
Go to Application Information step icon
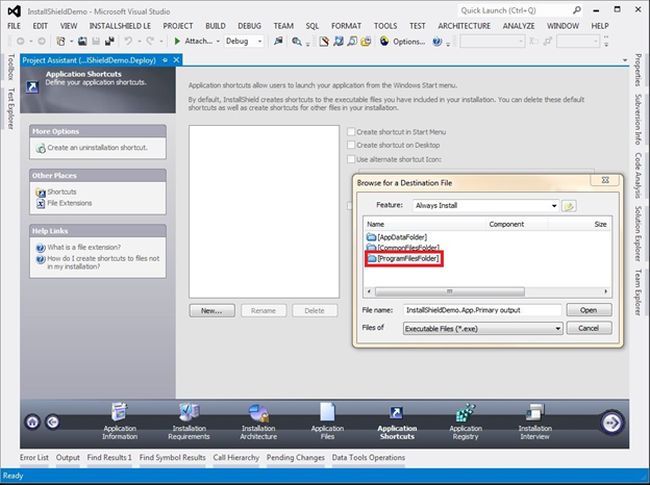[x=119, y=412]
